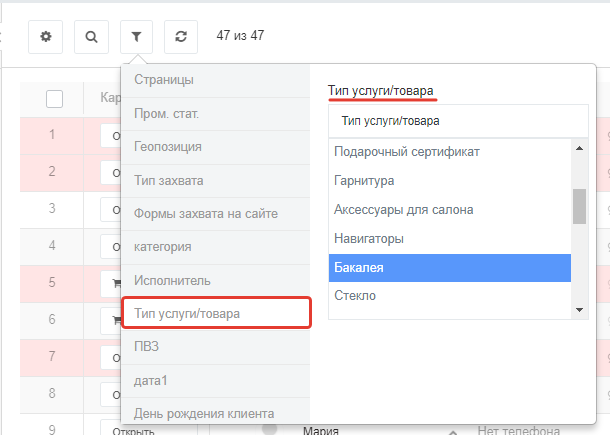Screen dimensions: 610x435
Task: Click the Тип услуги/товара search field
Action: coord(458,121)
